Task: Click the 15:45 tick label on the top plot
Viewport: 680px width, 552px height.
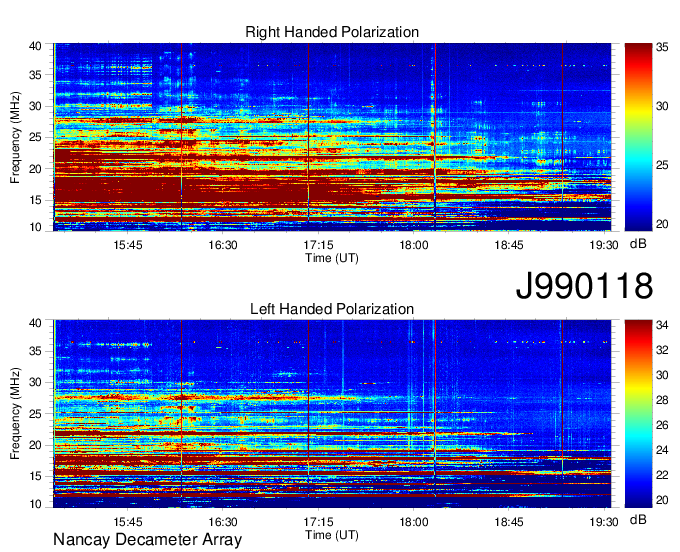Action: click(128, 245)
